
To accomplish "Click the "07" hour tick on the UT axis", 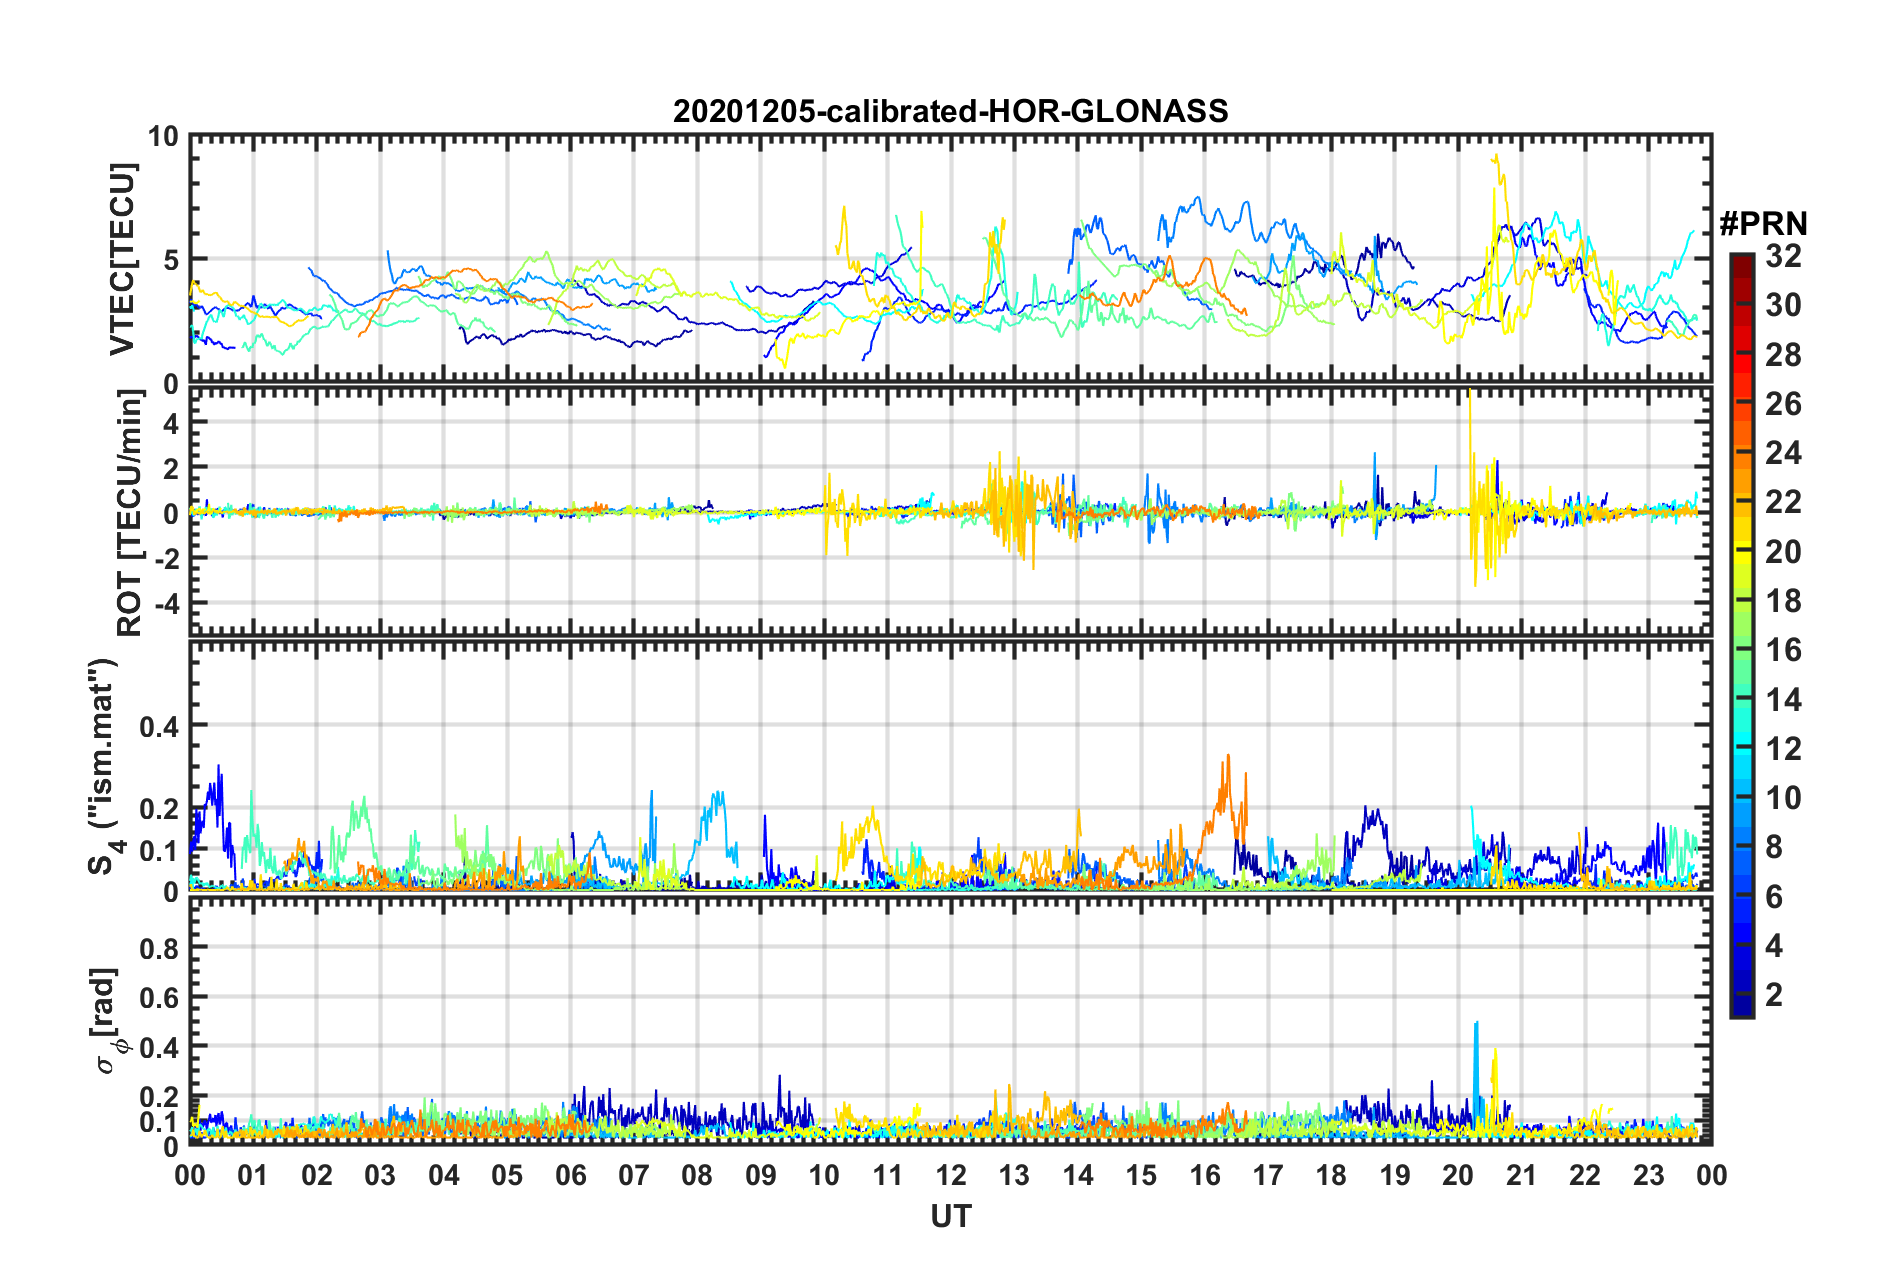I will pyautogui.click(x=634, y=1175).
